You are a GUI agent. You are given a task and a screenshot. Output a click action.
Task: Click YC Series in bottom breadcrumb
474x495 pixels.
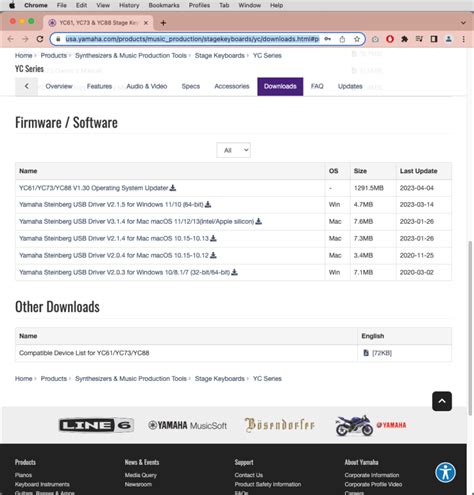(267, 378)
